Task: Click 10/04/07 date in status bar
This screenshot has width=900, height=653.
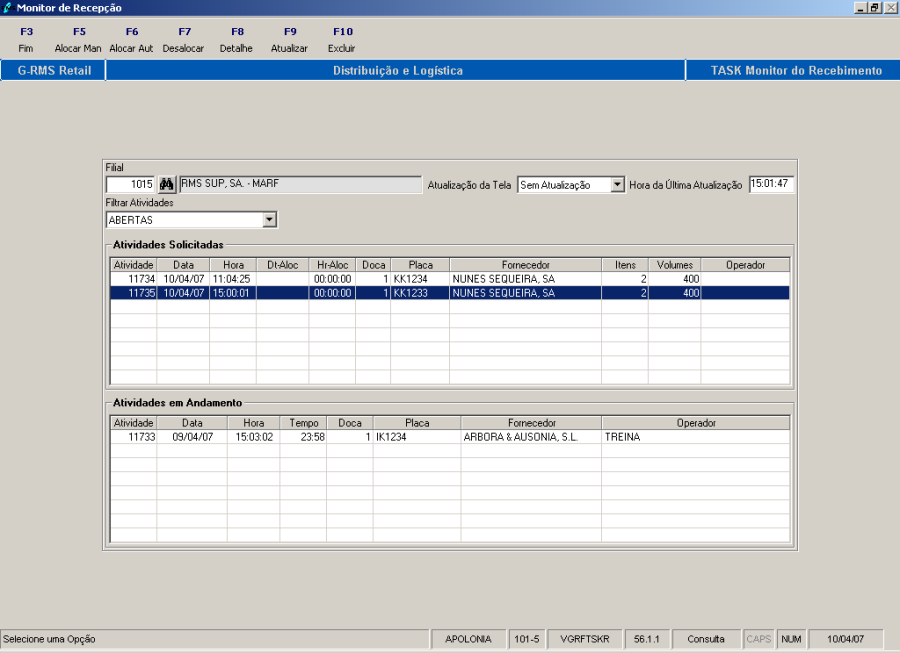Action: point(845,639)
